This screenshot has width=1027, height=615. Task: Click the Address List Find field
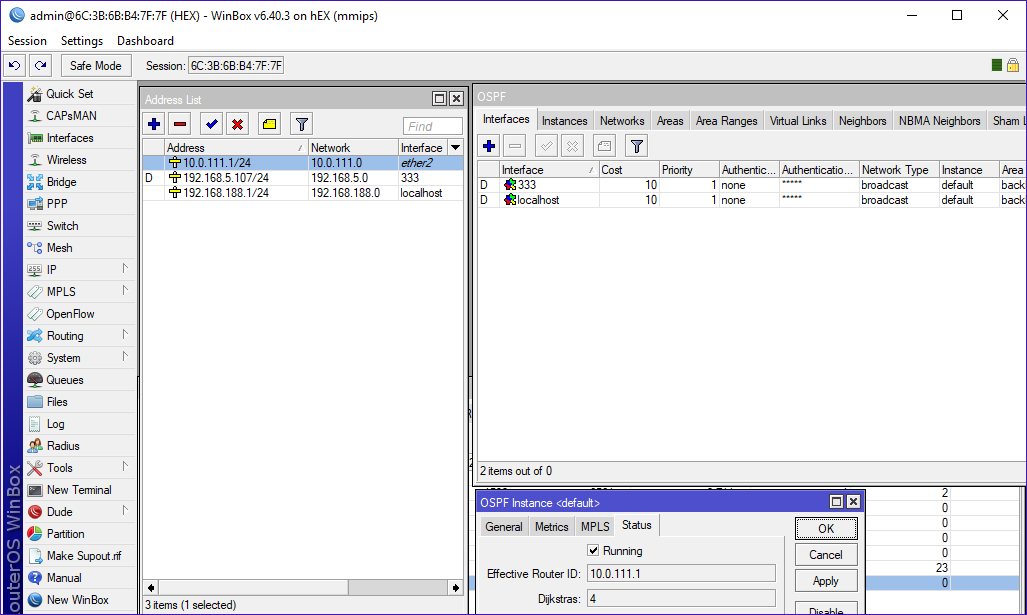[433, 126]
